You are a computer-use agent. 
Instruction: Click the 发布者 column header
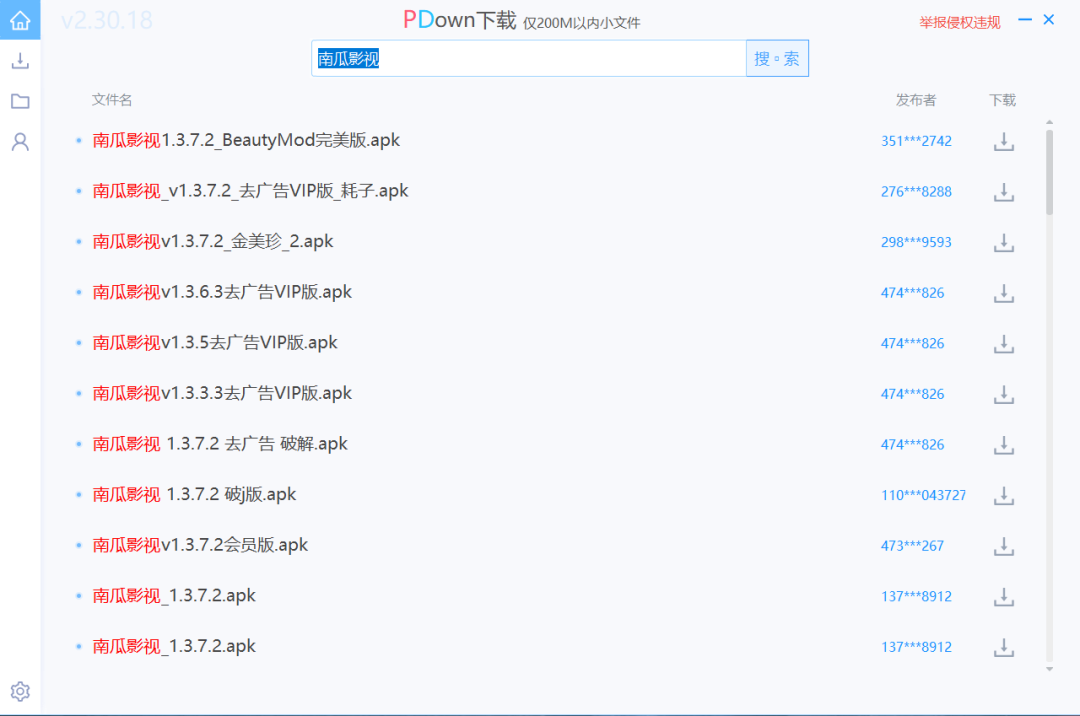(x=916, y=100)
